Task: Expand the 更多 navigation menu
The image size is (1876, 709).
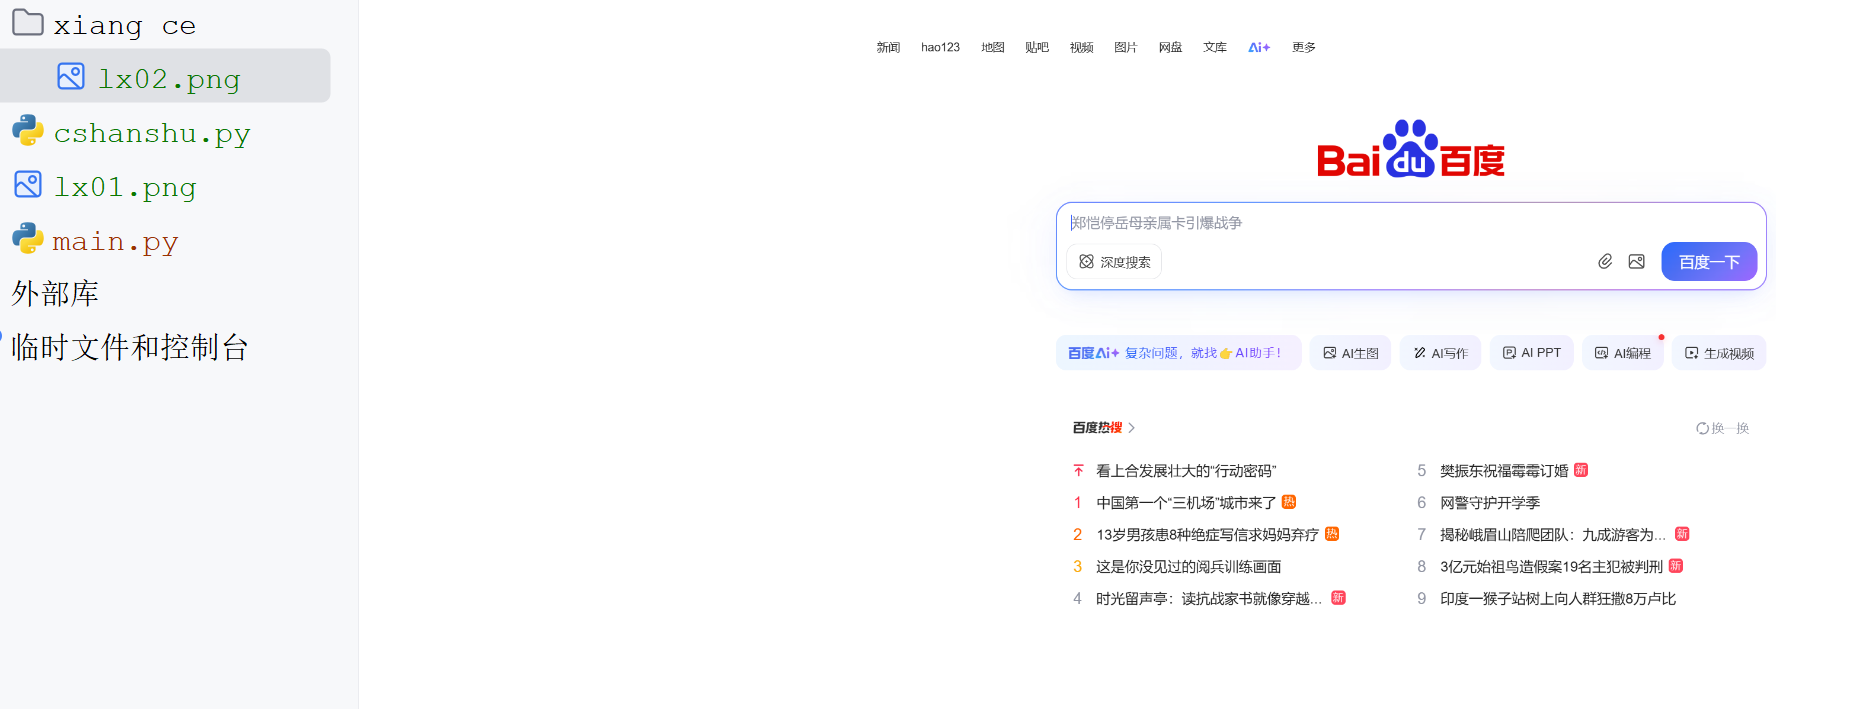Action: tap(1304, 47)
